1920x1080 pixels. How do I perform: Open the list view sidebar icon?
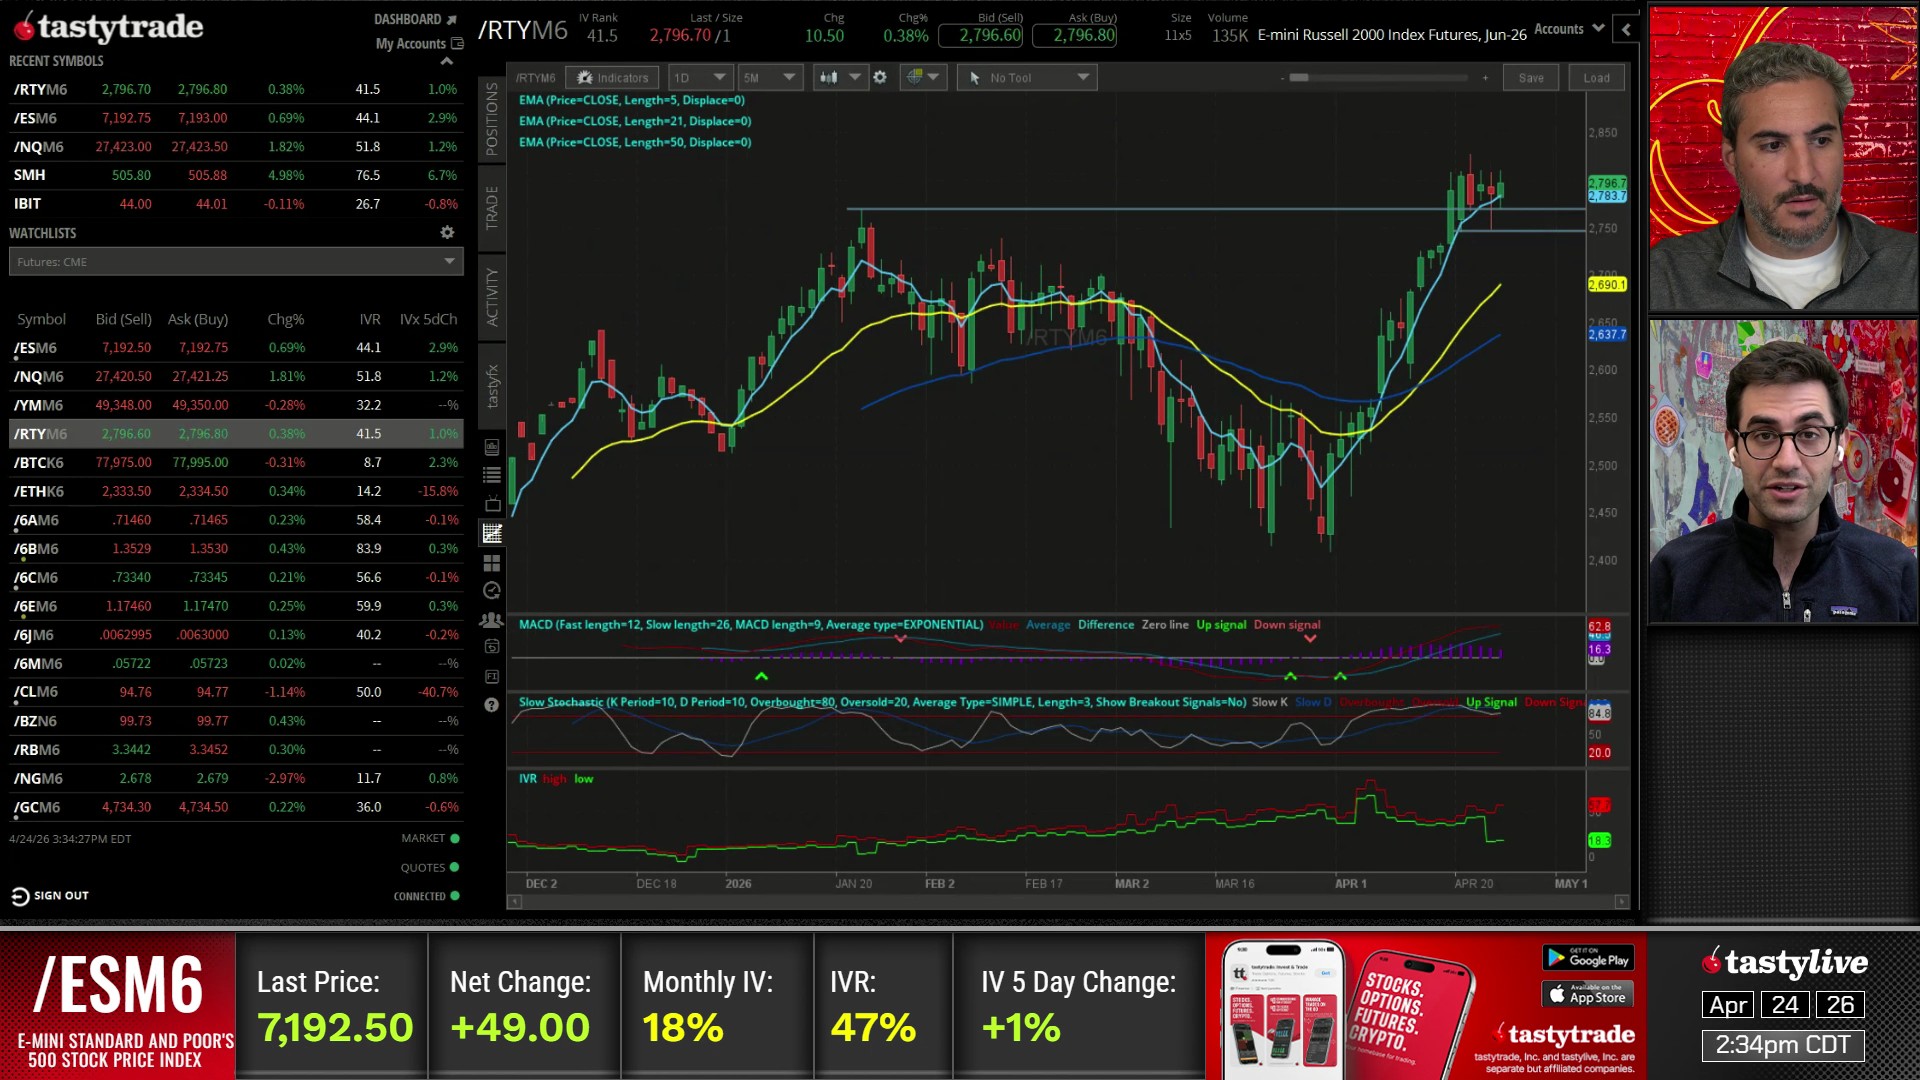pyautogui.click(x=492, y=476)
